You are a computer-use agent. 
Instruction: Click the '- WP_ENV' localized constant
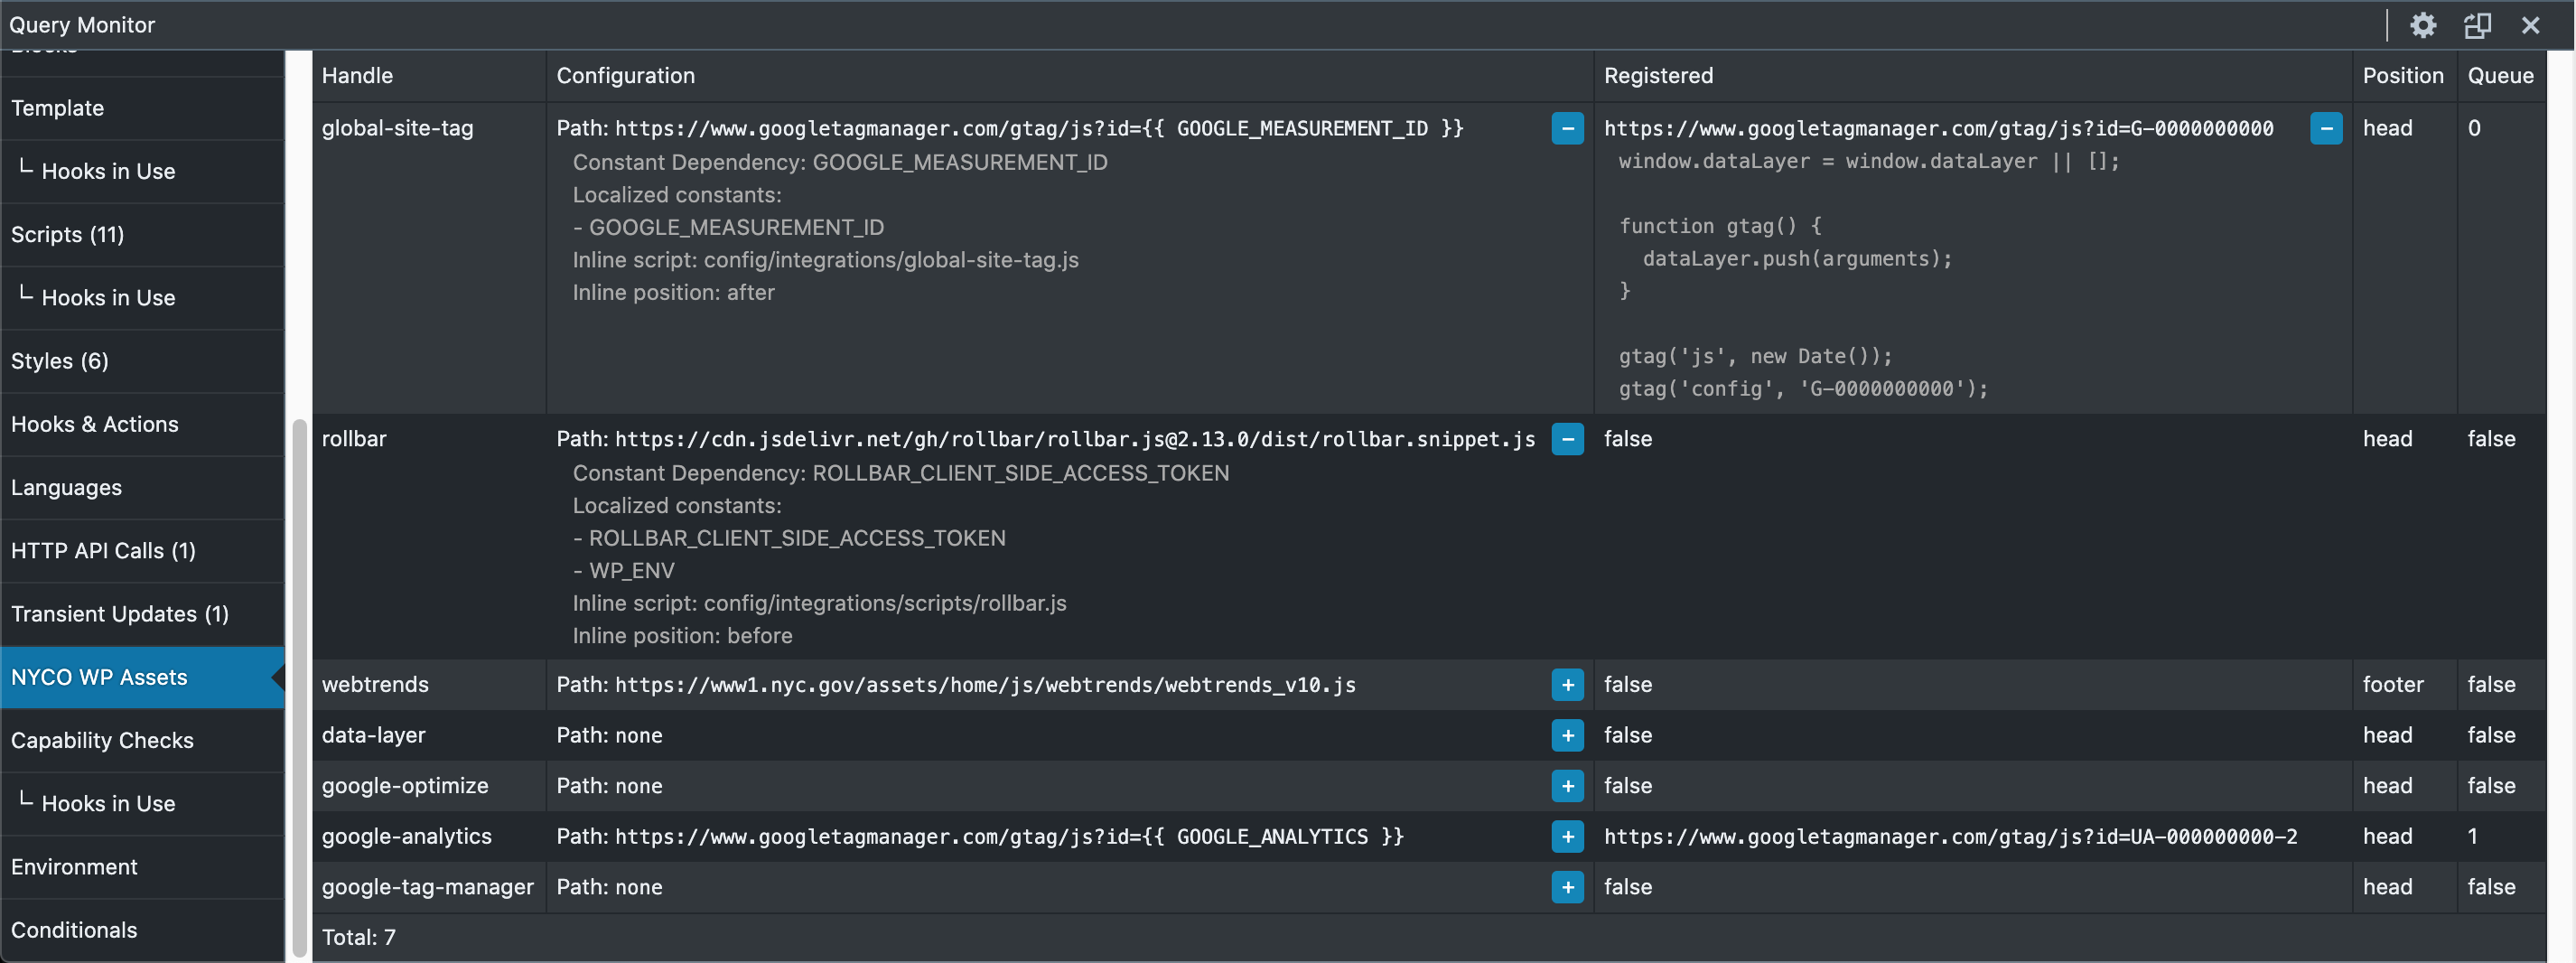pyautogui.click(x=623, y=571)
